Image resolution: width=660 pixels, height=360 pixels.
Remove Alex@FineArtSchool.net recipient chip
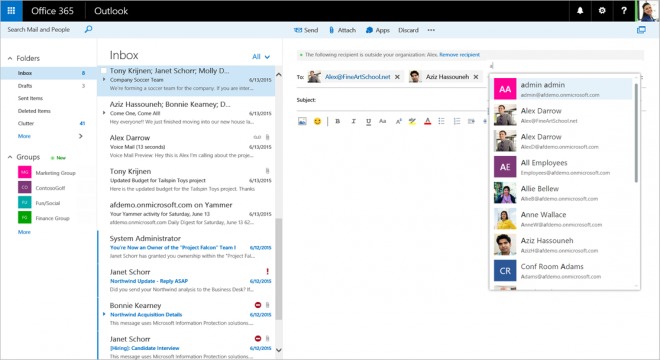397,77
